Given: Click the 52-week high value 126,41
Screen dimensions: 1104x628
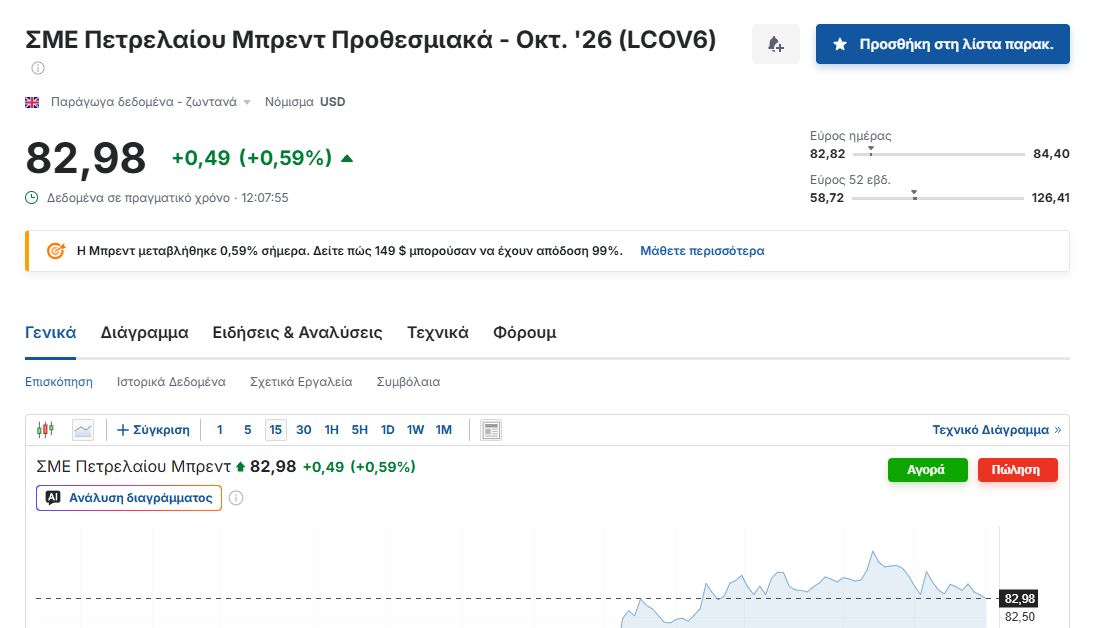Looking at the screenshot, I should pyautogui.click(x=1050, y=198).
